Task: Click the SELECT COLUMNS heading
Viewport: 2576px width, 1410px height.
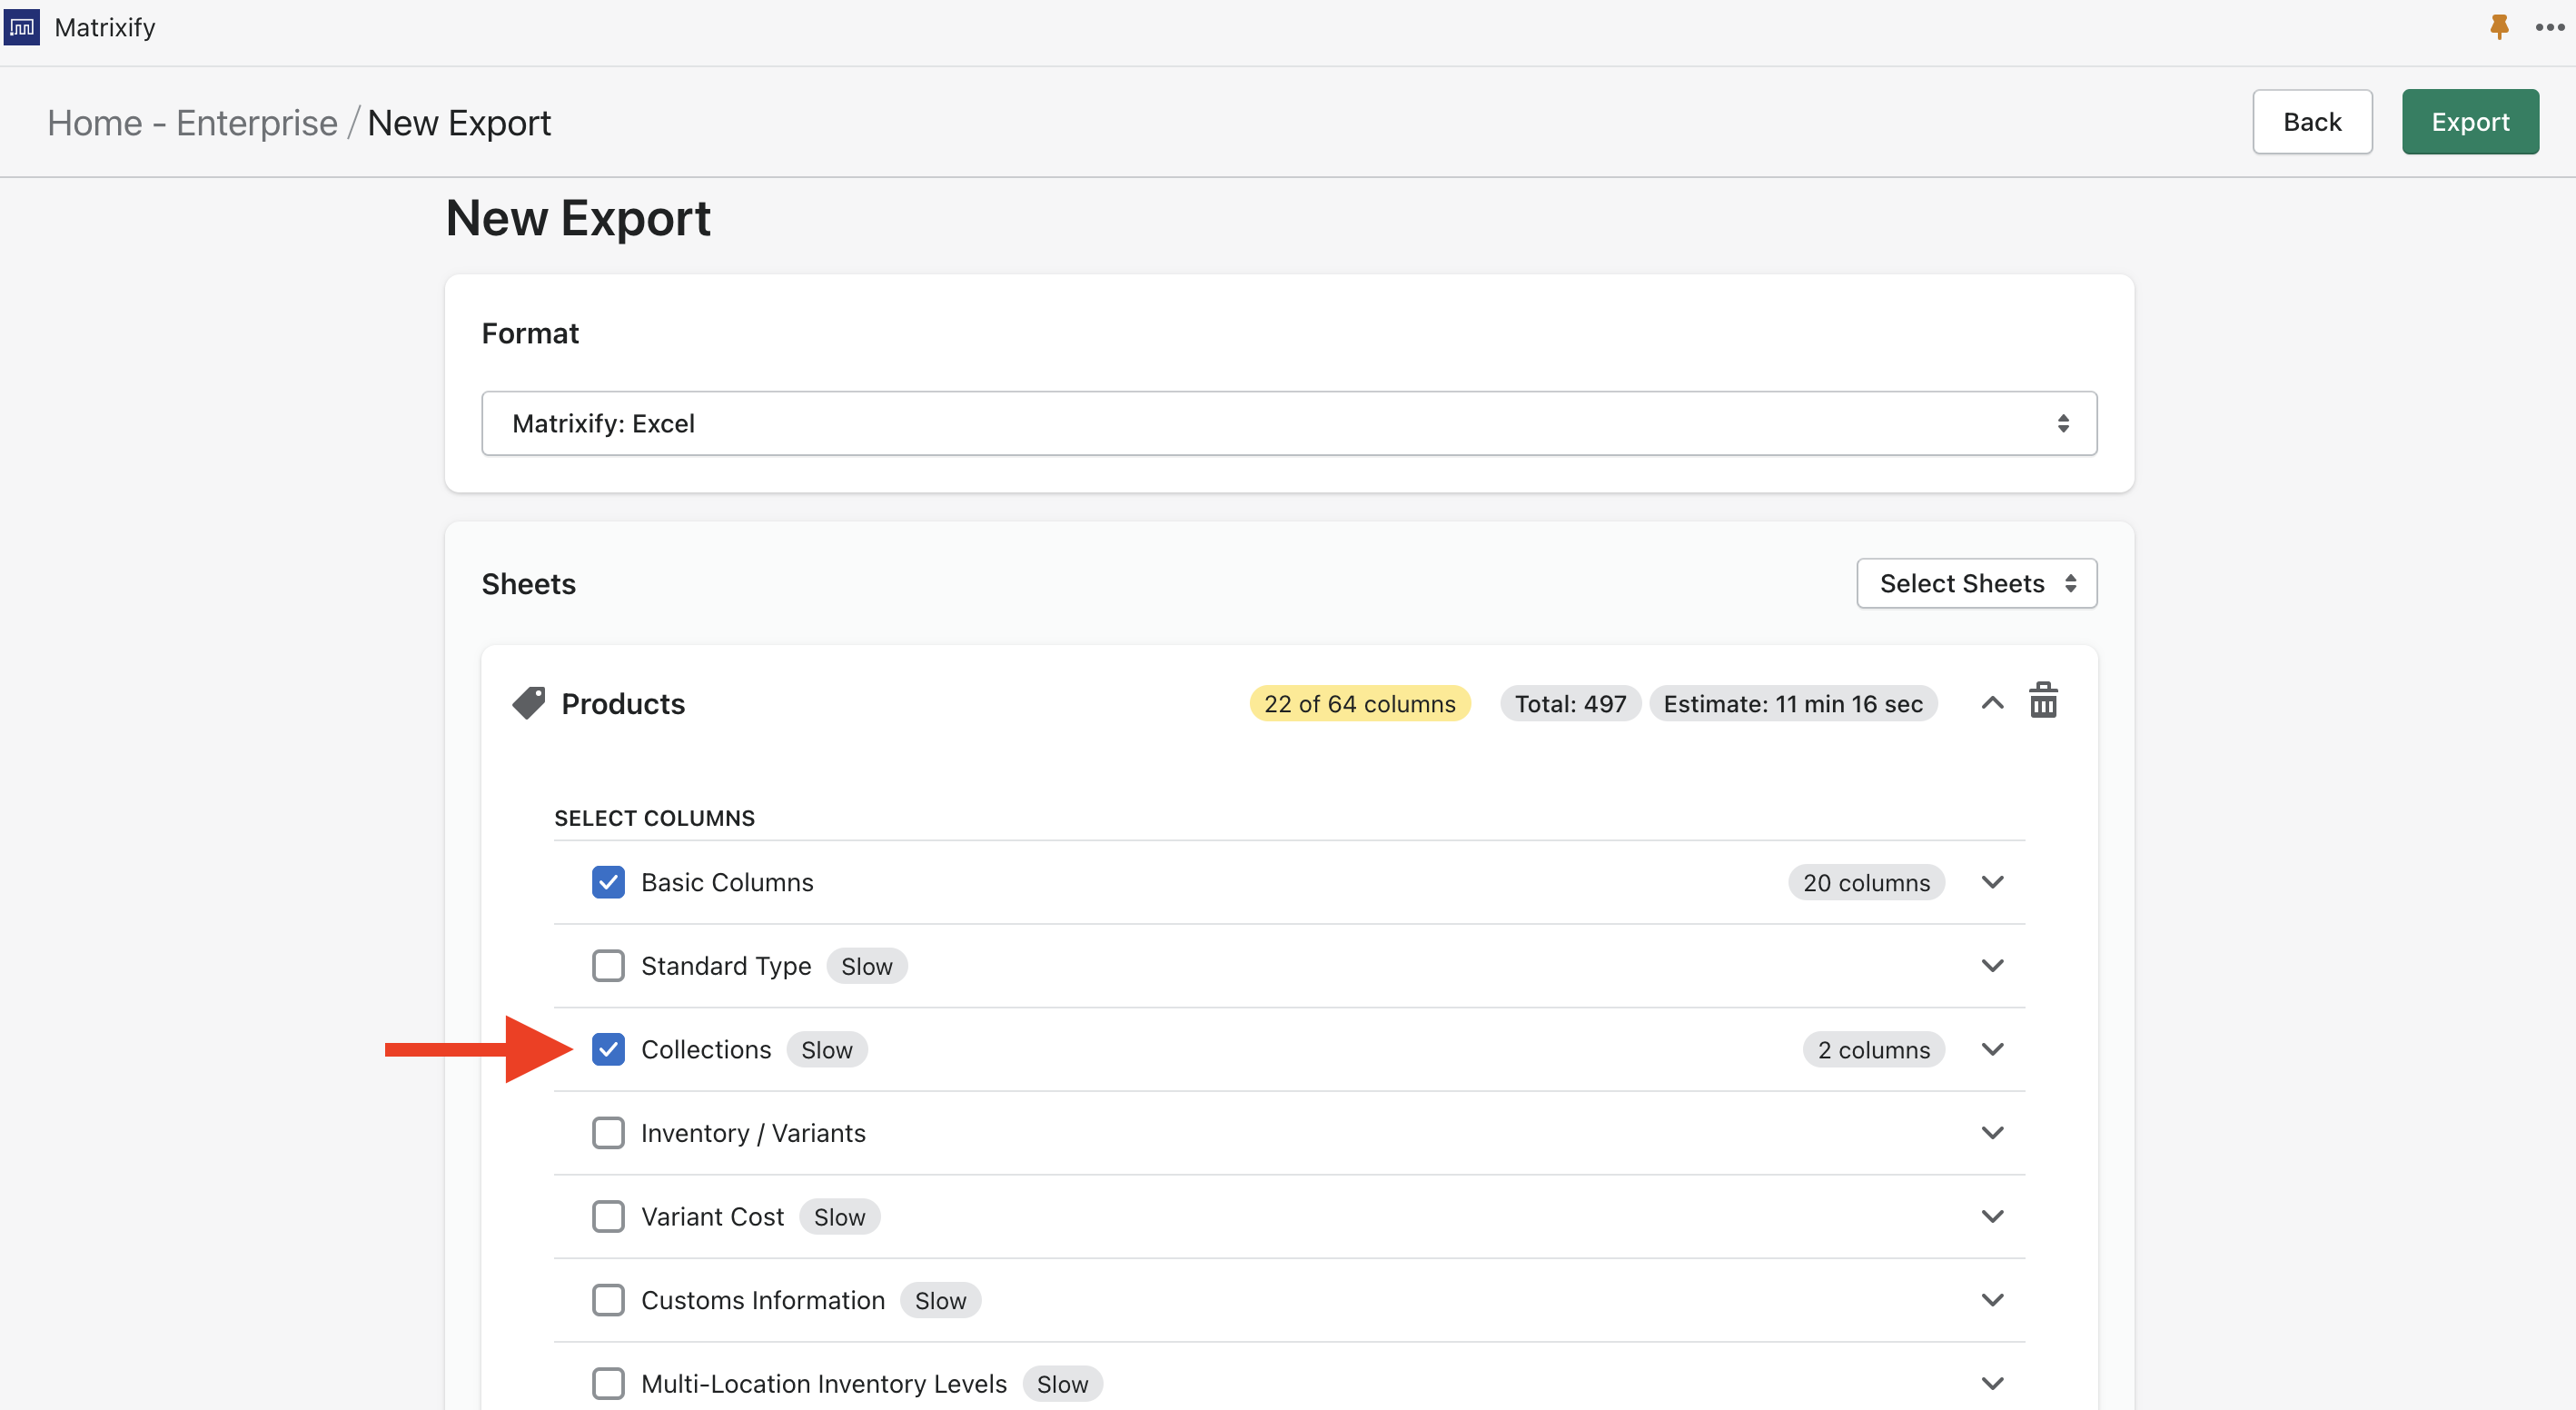Action: [654, 818]
